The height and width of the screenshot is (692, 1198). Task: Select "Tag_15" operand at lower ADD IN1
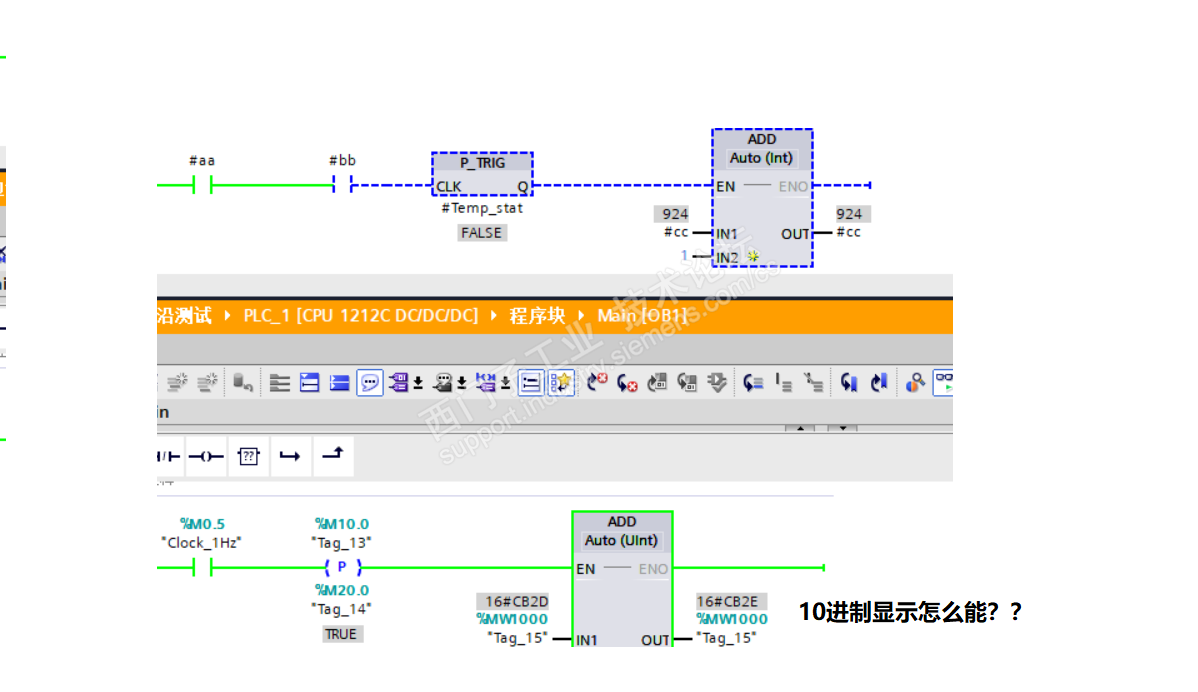tap(517, 638)
